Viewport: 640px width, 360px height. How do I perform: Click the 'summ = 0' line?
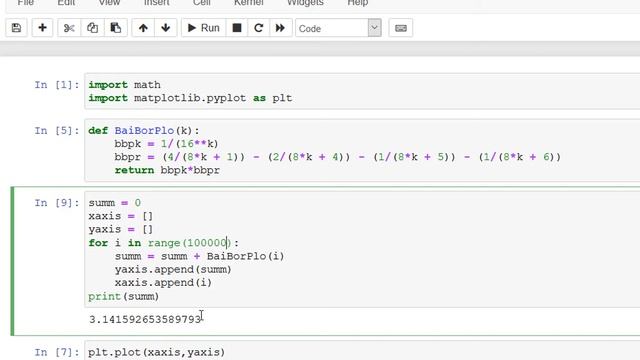115,203
